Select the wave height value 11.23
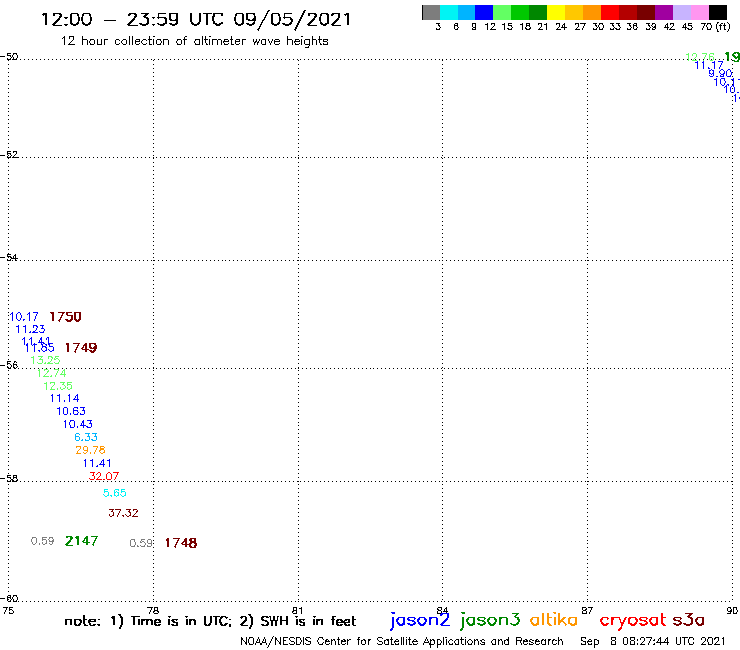Viewport: 740px width, 650px height. coord(30,329)
